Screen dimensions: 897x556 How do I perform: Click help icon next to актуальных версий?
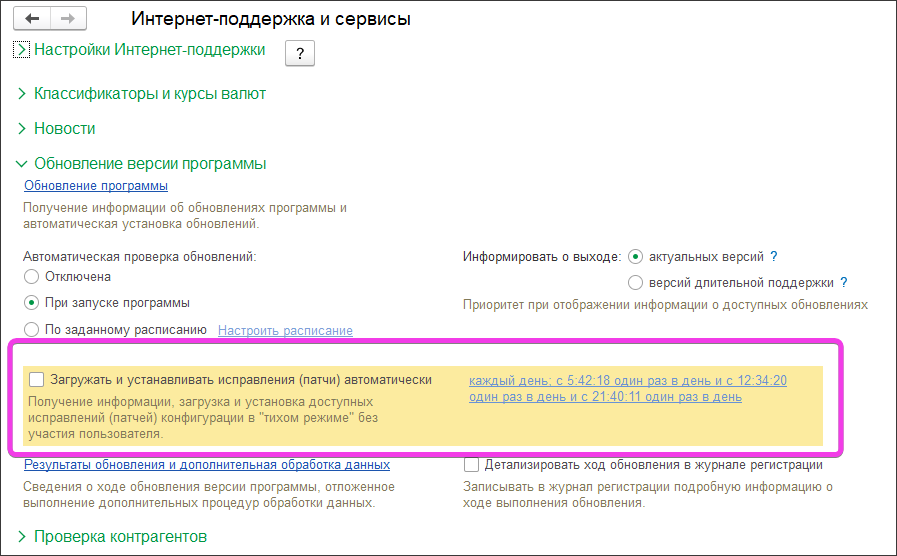[774, 257]
